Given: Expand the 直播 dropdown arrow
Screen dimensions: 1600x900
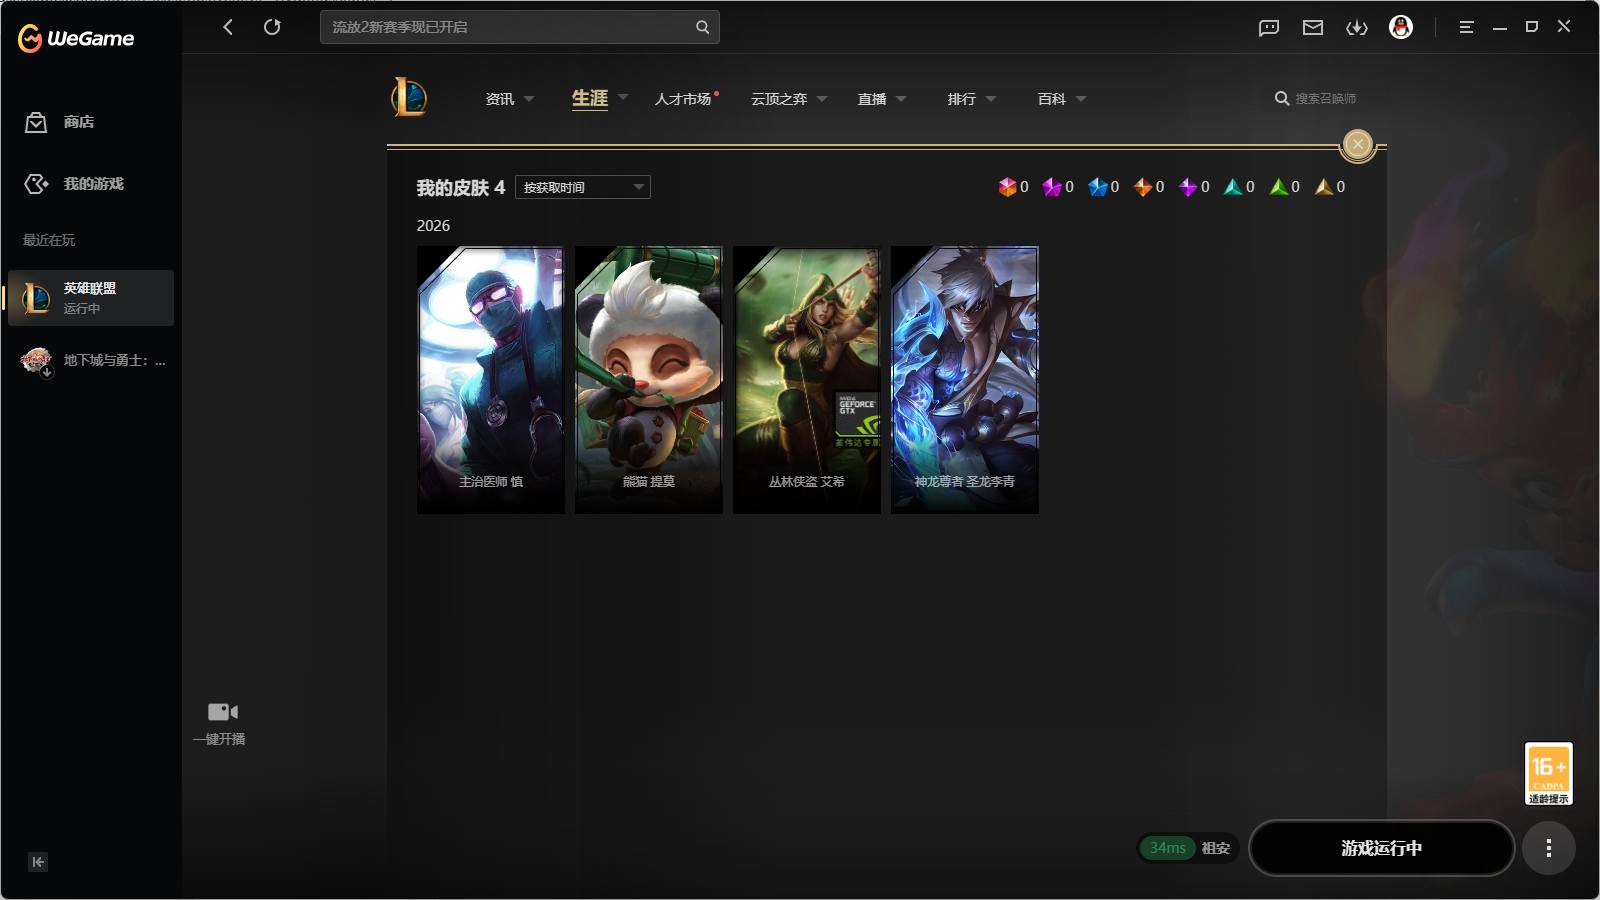Looking at the screenshot, I should tap(901, 99).
